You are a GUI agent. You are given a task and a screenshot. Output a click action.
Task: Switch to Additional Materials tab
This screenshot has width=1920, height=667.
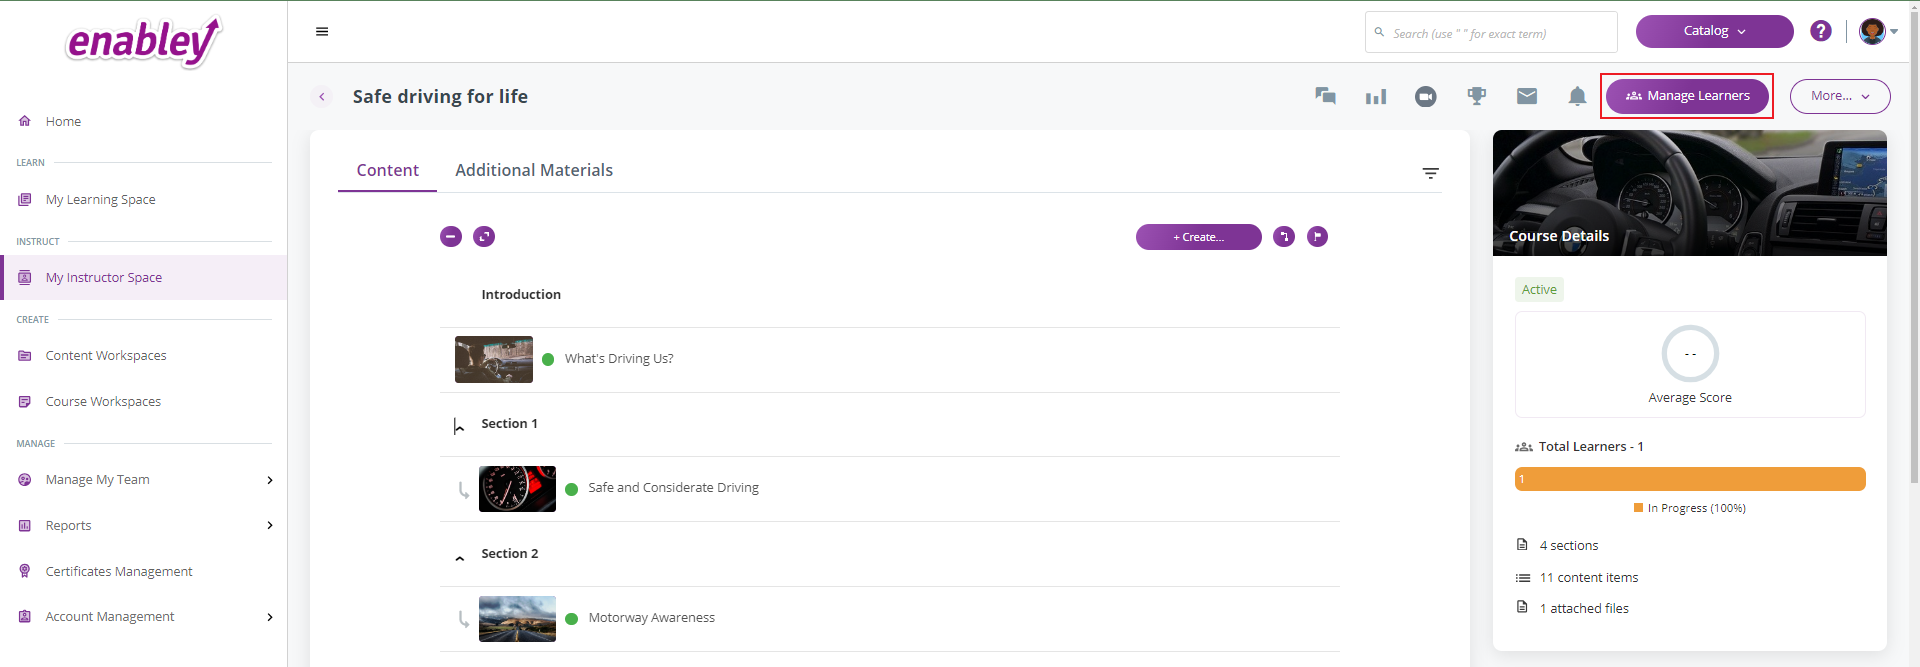tap(534, 171)
